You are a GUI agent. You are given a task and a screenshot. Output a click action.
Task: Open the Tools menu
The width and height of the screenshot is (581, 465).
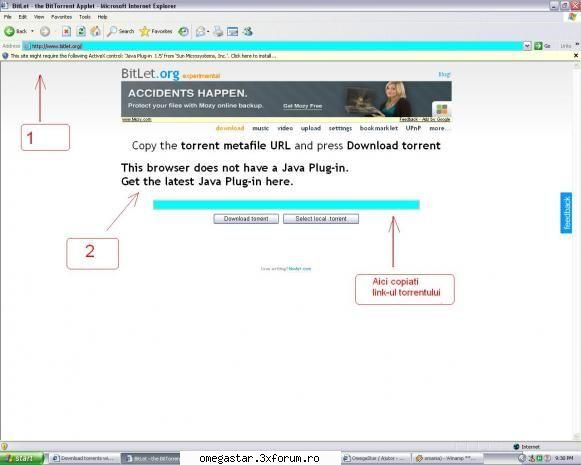(x=85, y=17)
